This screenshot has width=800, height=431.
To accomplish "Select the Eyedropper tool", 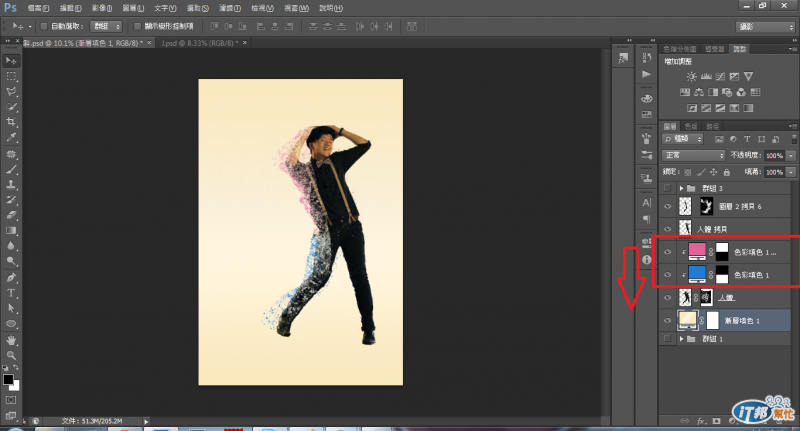I will click(12, 137).
